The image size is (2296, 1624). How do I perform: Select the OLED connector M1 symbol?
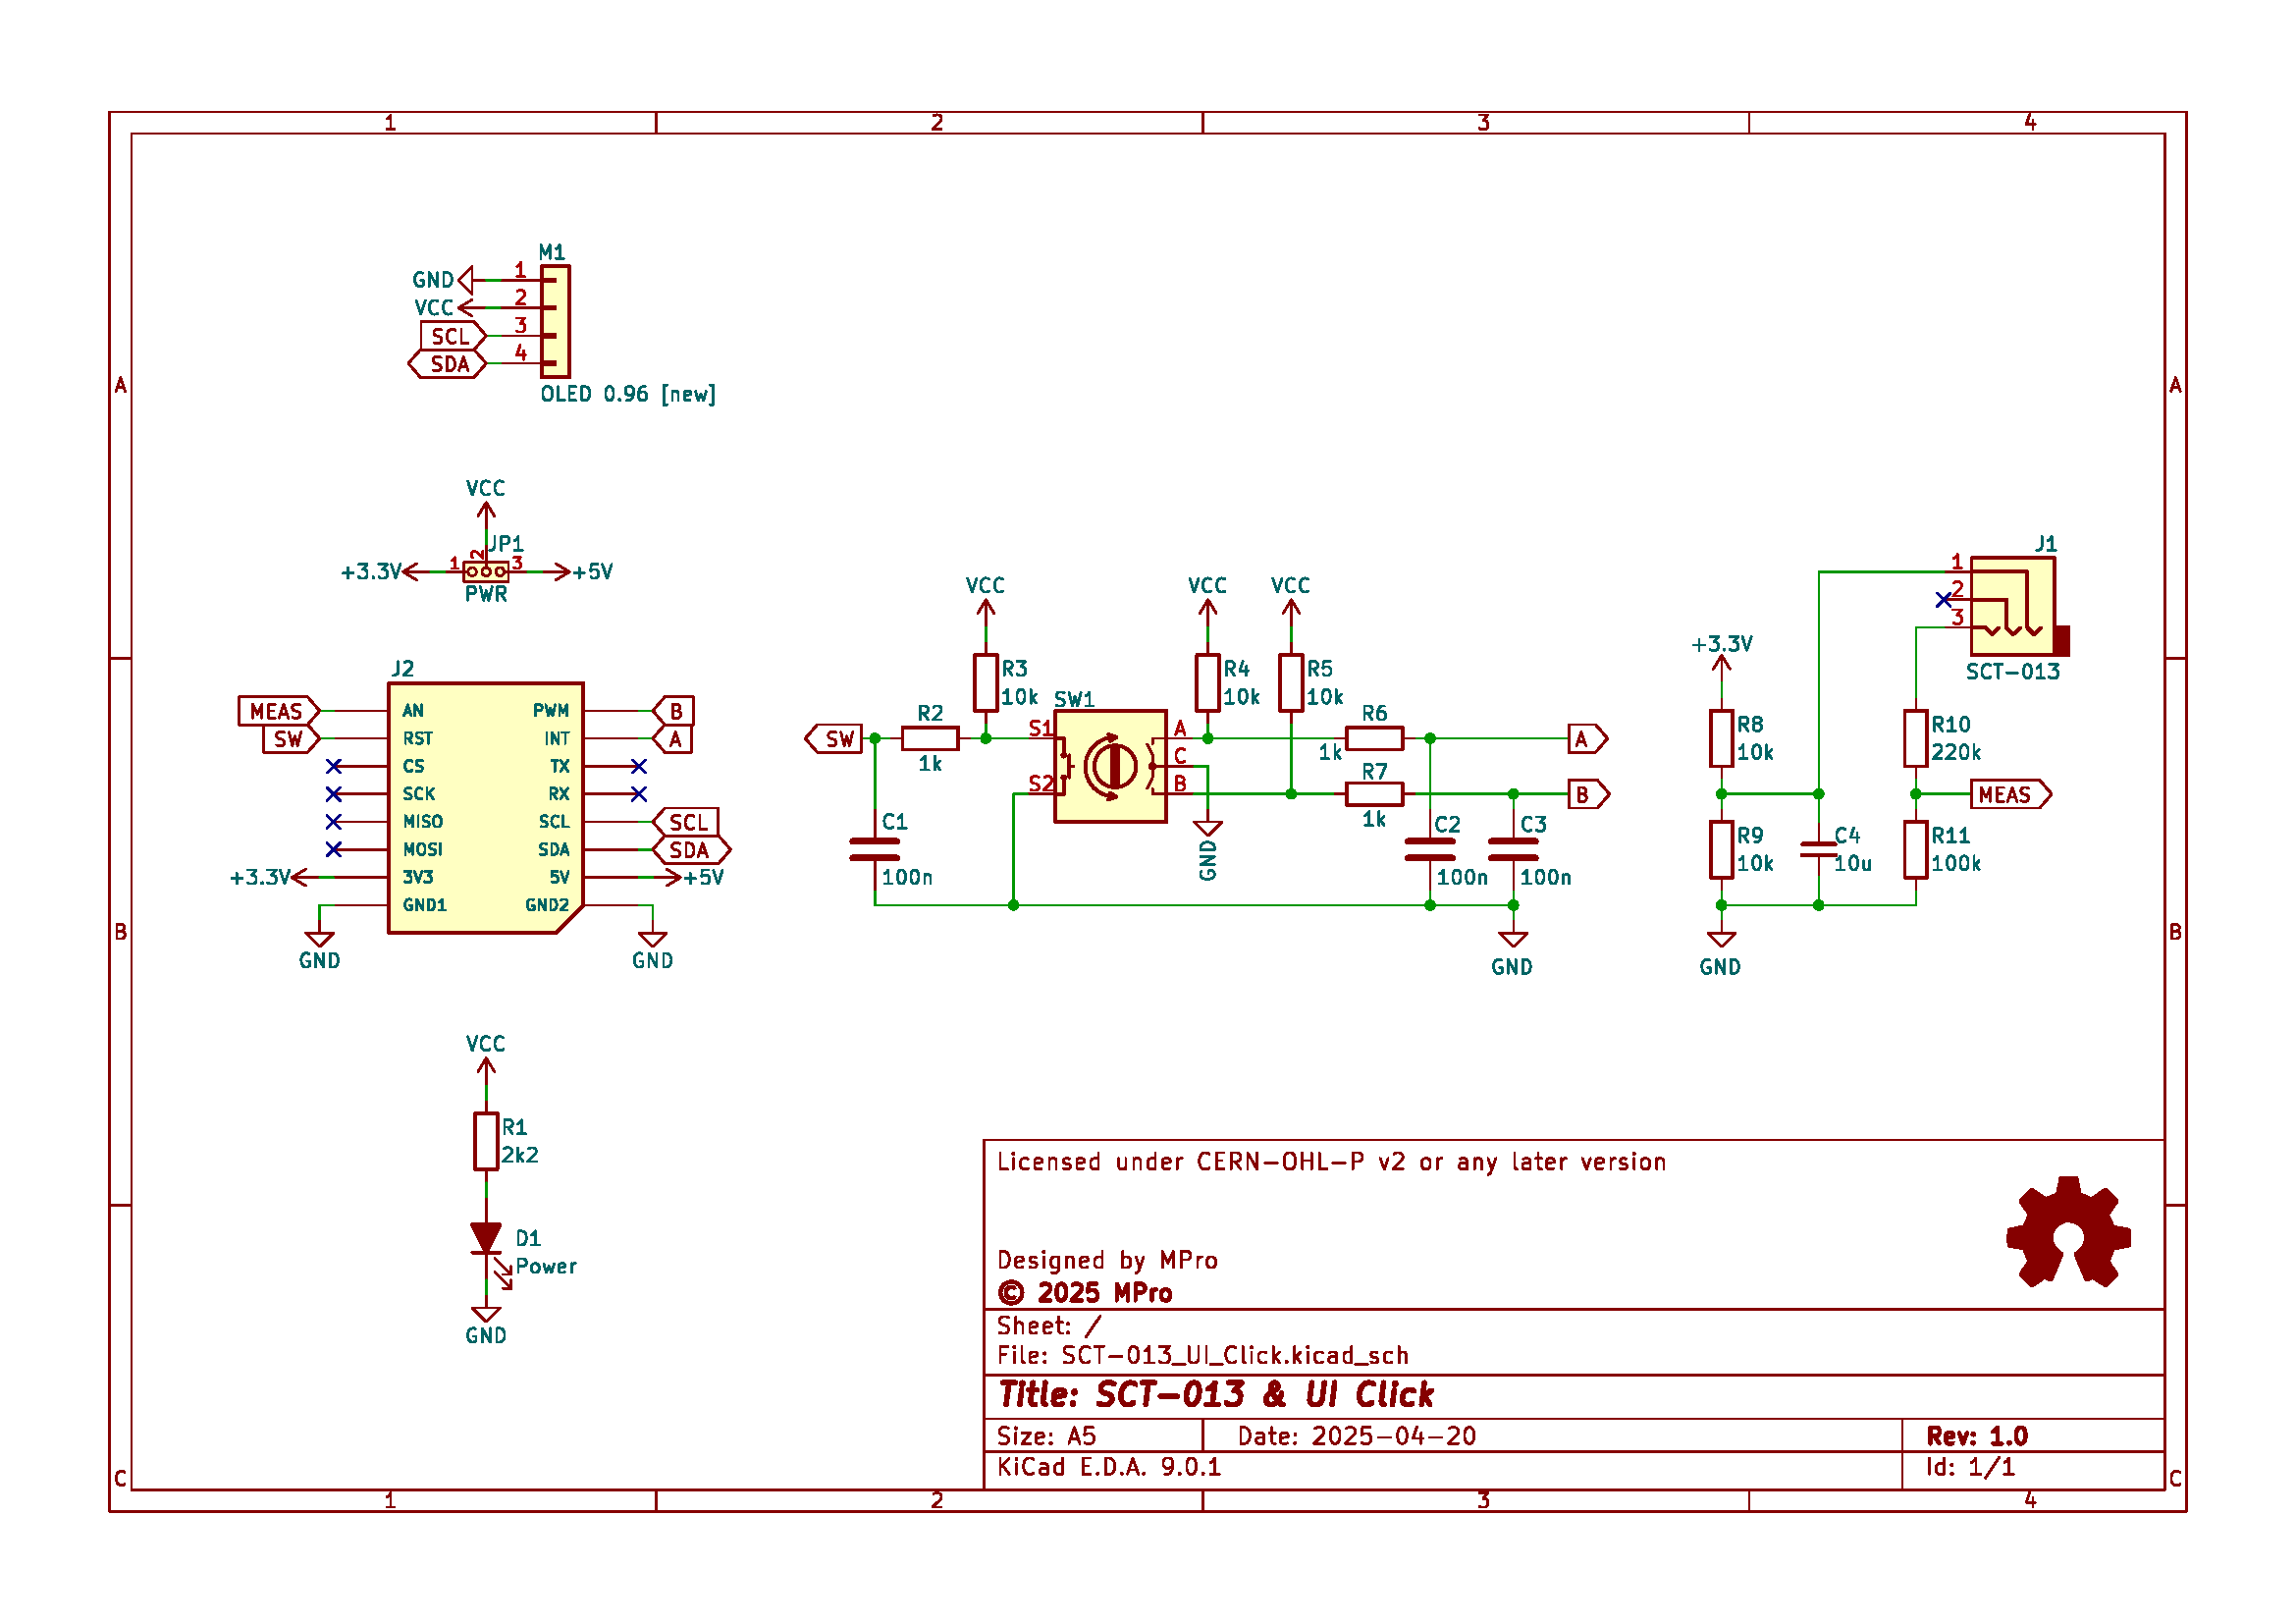click(x=555, y=321)
